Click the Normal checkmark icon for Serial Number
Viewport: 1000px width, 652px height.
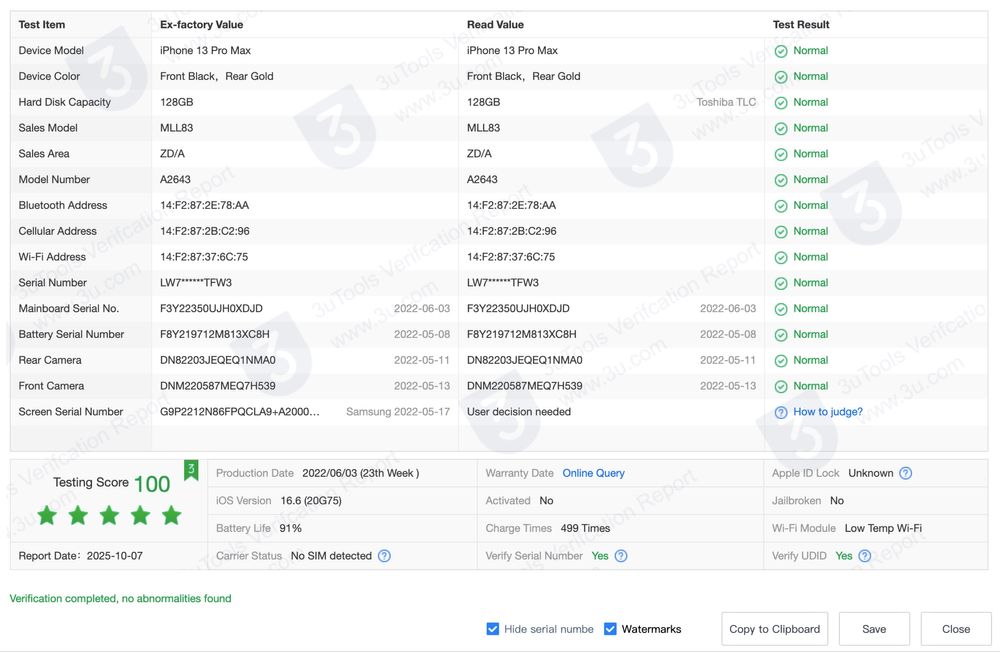point(781,283)
